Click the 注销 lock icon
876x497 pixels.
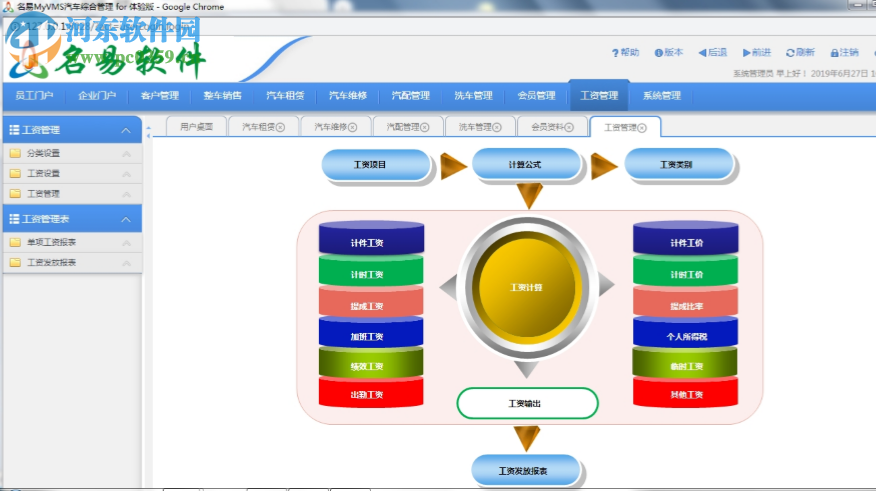pos(834,53)
